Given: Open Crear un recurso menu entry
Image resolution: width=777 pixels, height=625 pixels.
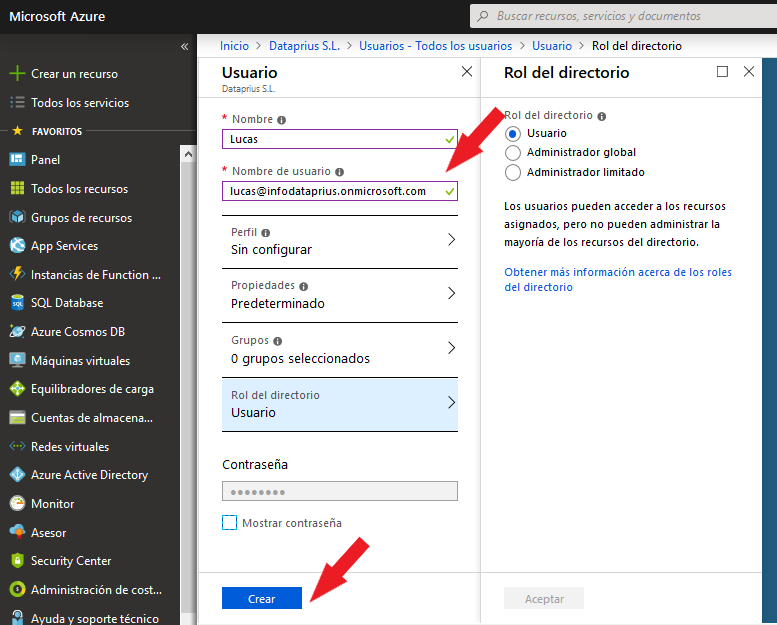Looking at the screenshot, I should (x=74, y=74).
